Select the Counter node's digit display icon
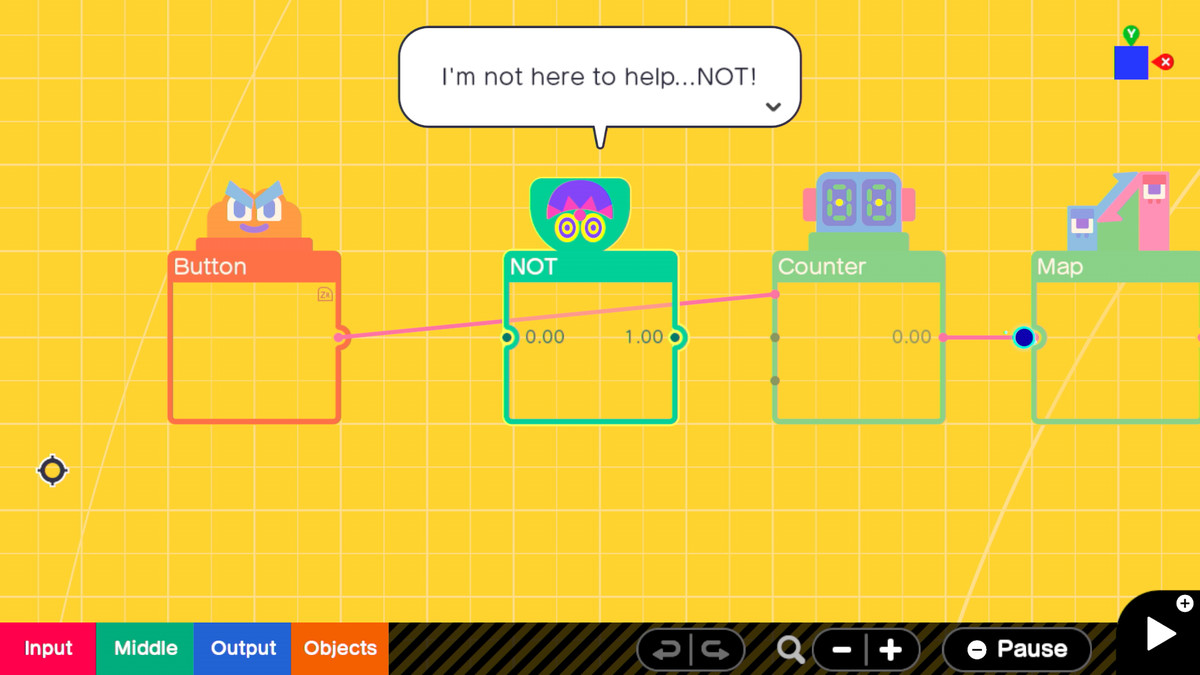Viewport: 1200px width, 675px height. click(857, 203)
